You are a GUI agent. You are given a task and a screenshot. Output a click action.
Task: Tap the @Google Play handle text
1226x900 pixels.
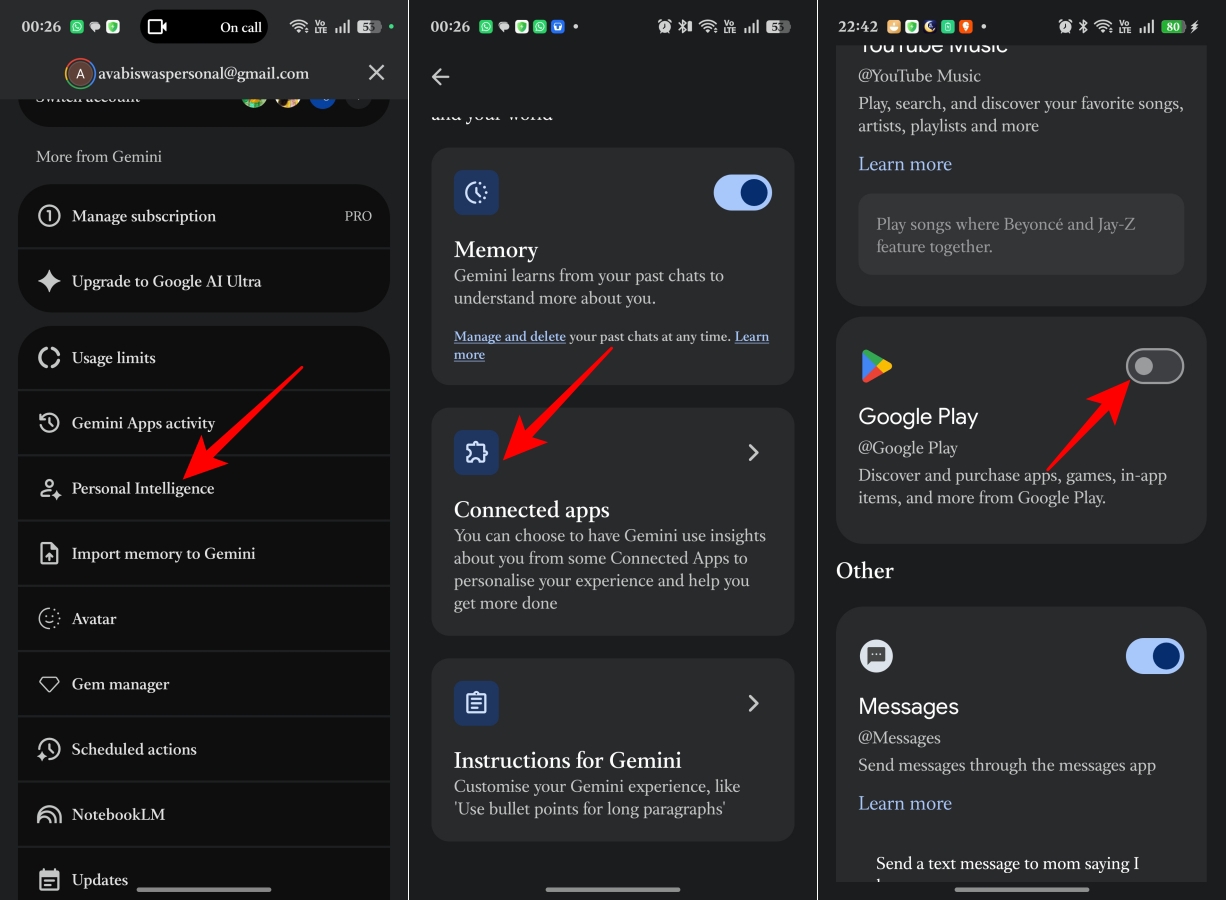pyautogui.click(x=908, y=448)
